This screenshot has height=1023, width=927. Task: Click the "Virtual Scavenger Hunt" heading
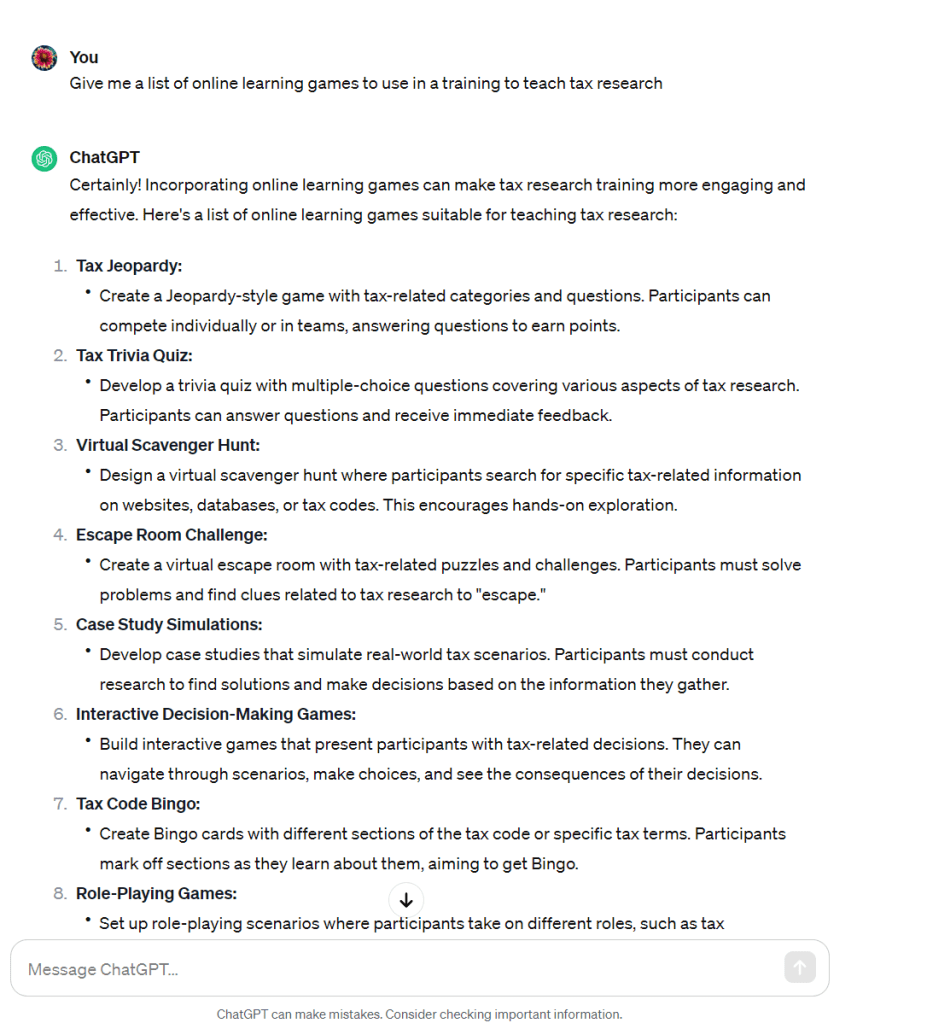167,445
